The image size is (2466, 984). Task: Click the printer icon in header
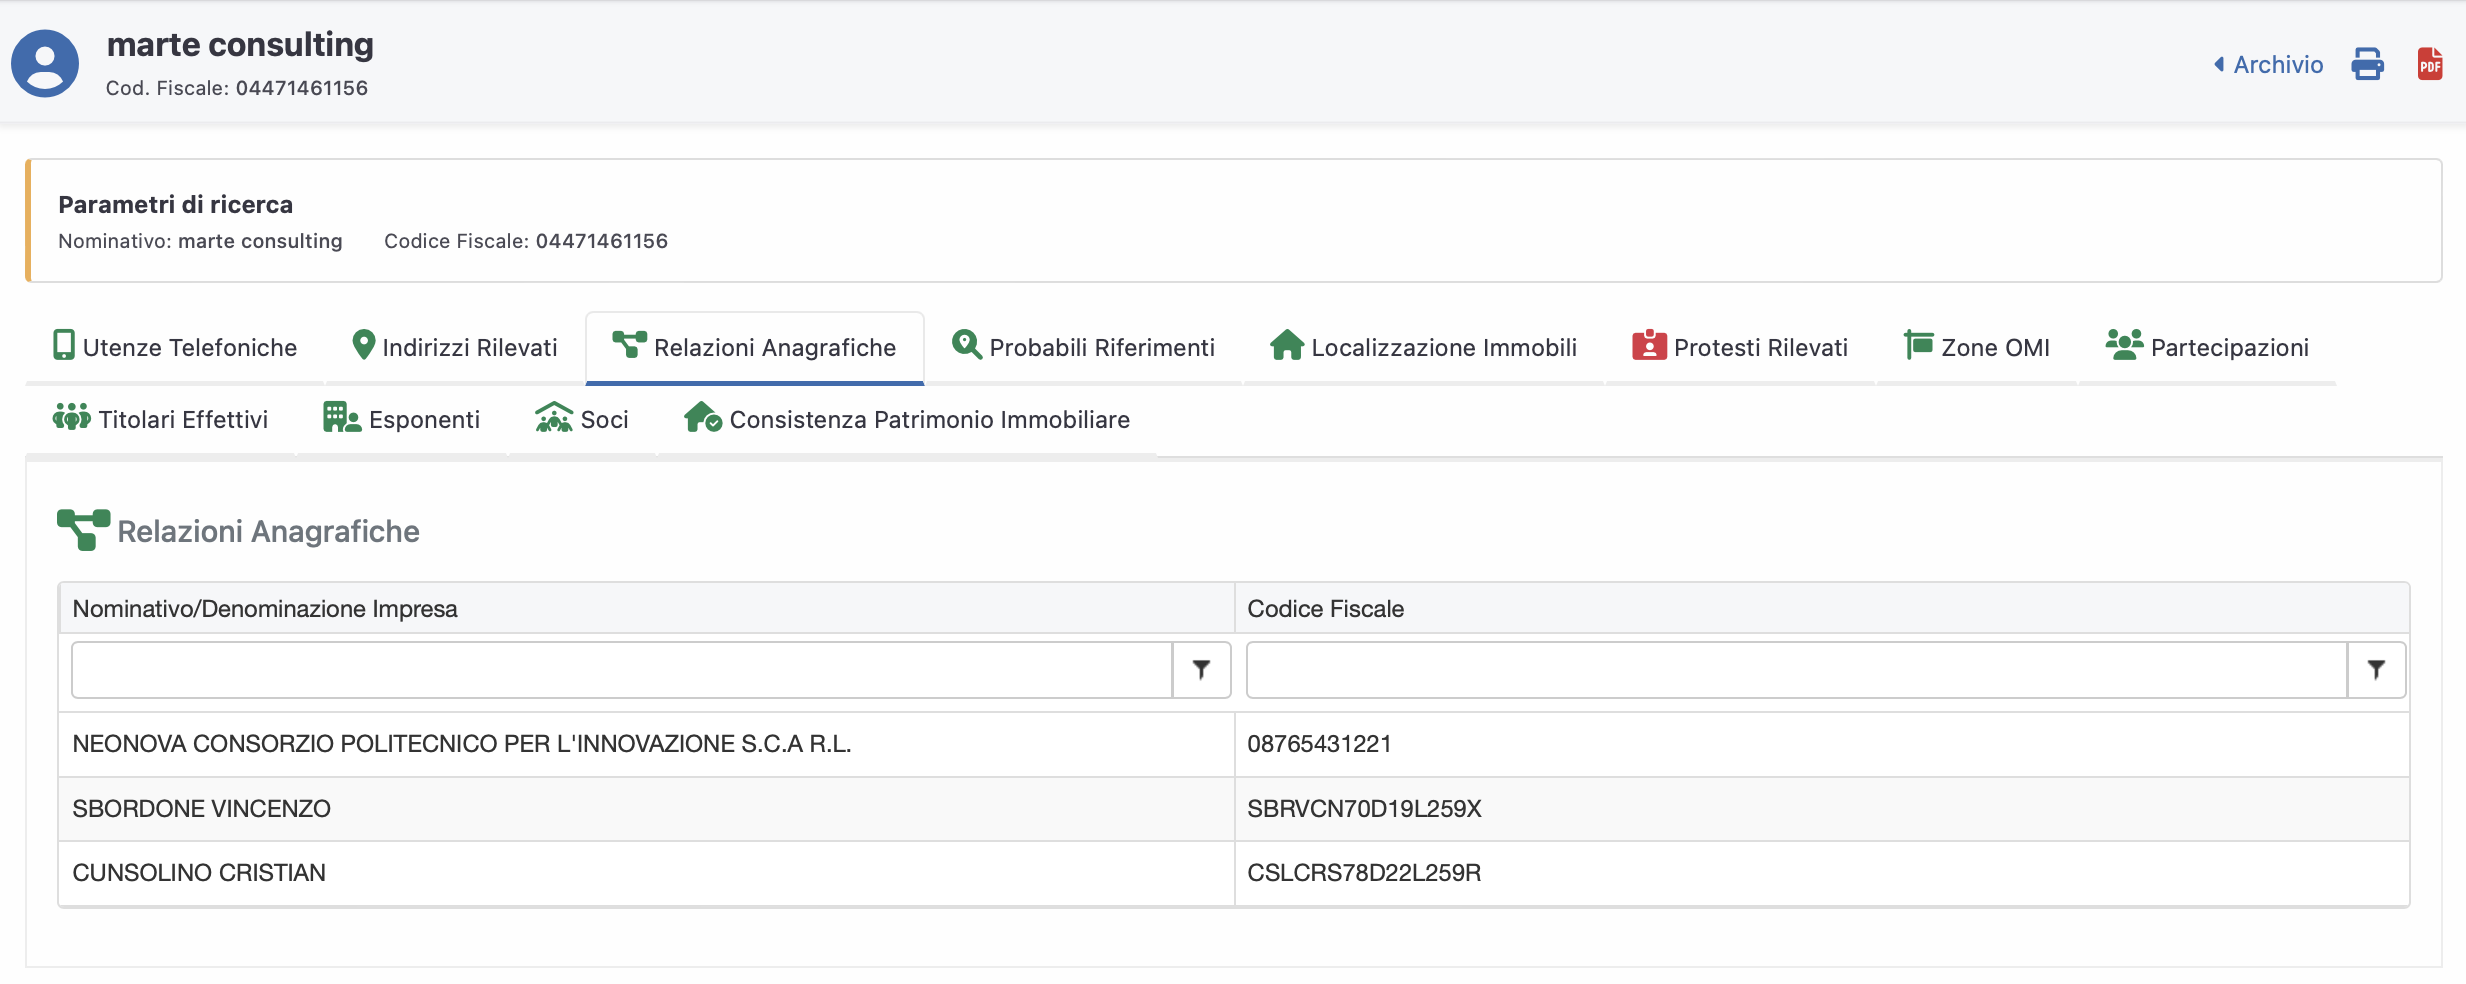[x=2366, y=64]
